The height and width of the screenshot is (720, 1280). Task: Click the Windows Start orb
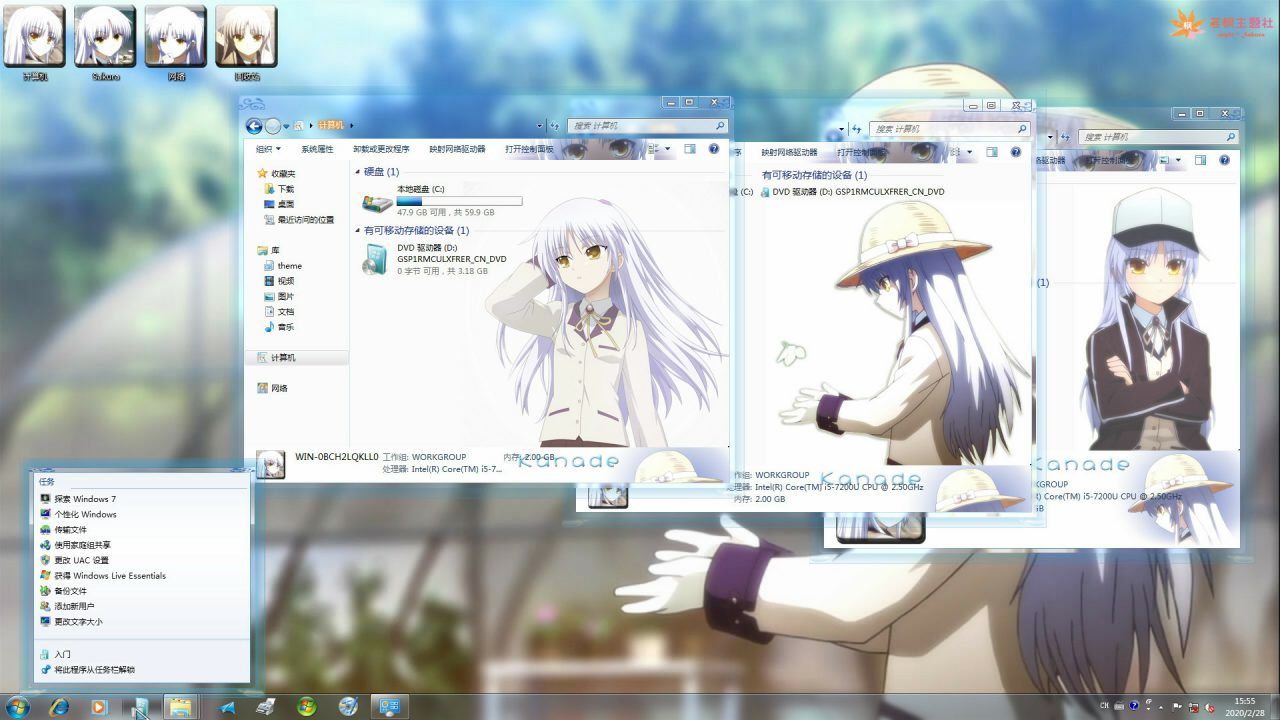18,707
